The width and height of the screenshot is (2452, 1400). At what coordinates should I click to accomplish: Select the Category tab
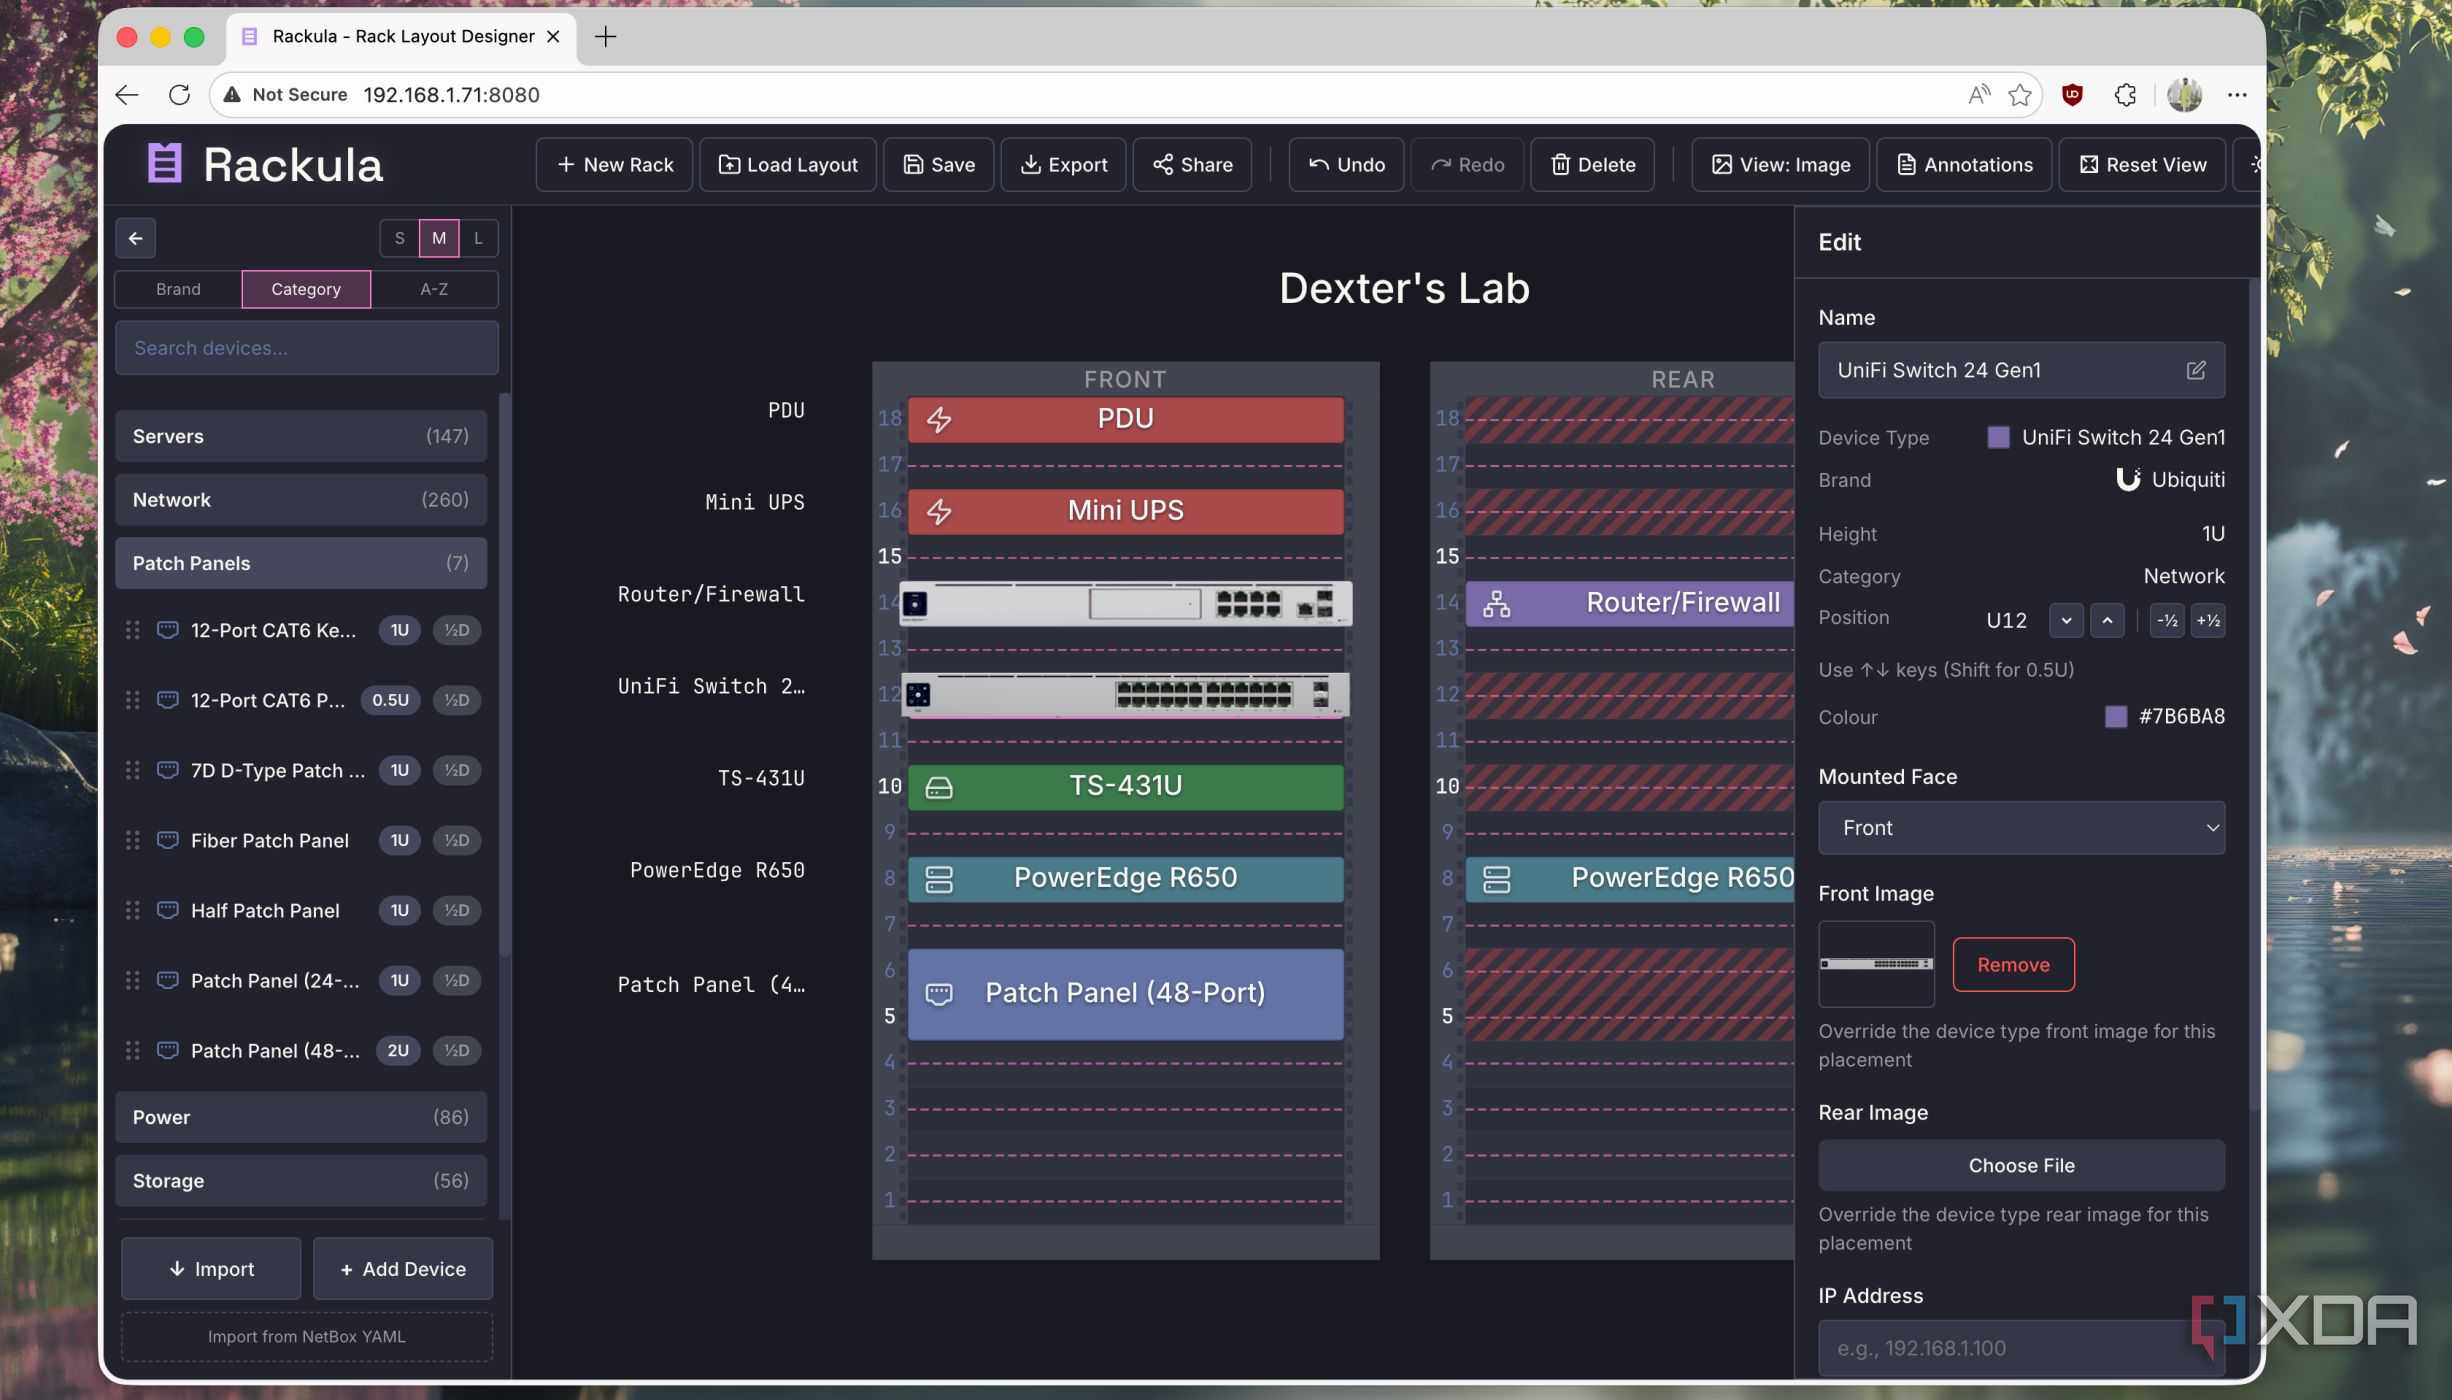(x=306, y=289)
